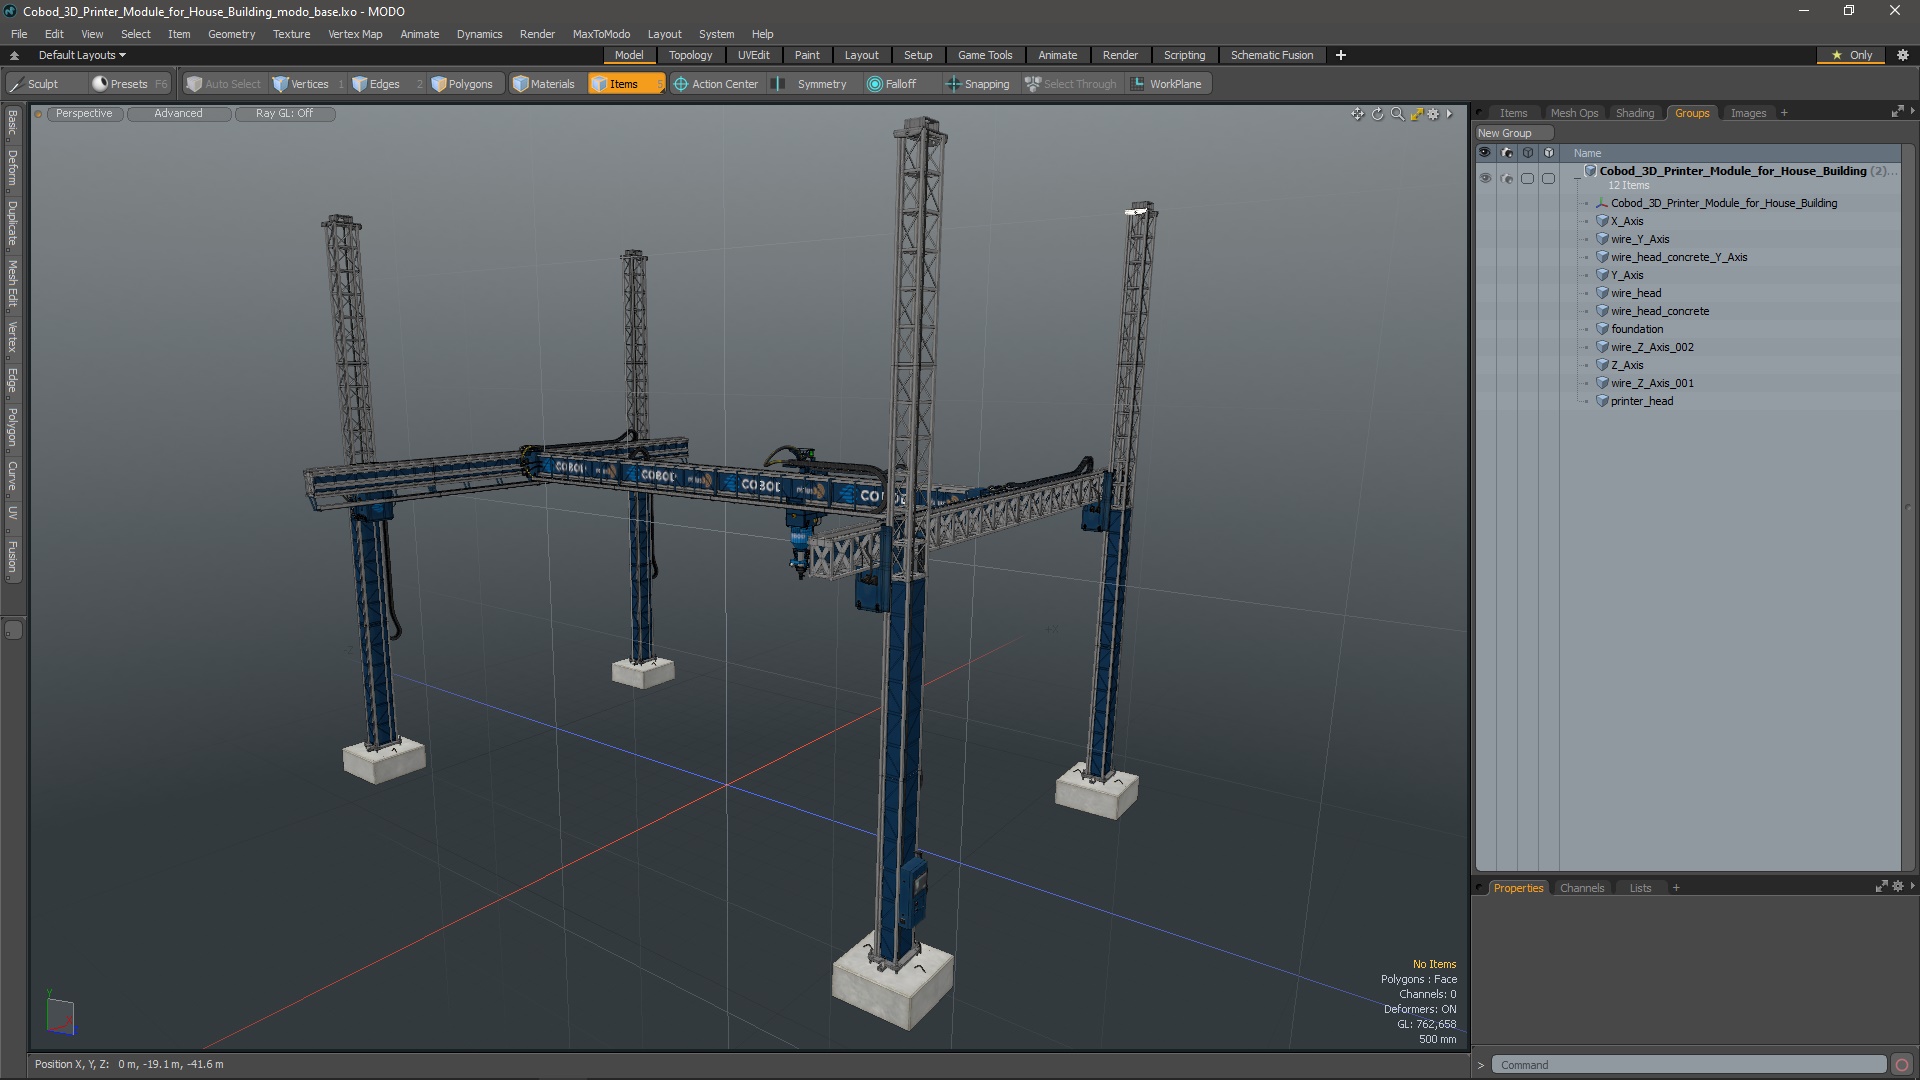Click the Ray GL: Off button
The width and height of the screenshot is (1920, 1080).
tap(284, 114)
